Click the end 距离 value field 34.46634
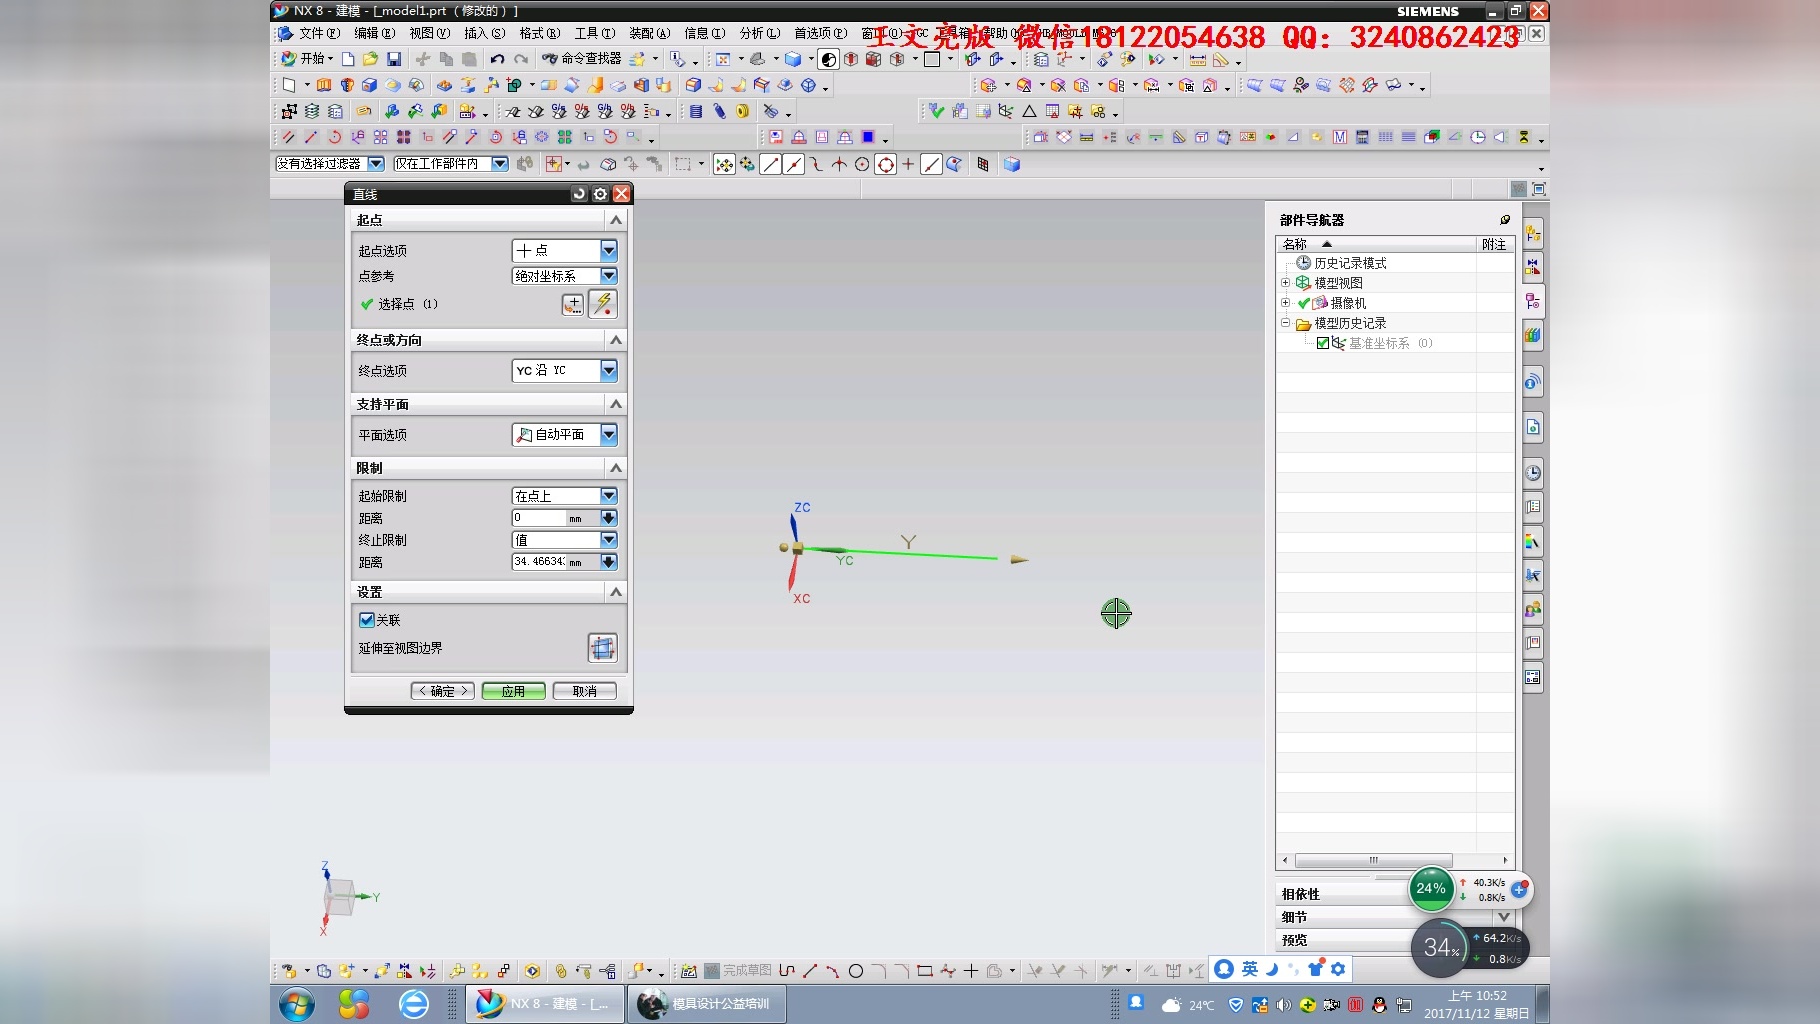Viewport: 1820px width, 1024px height. 540,562
